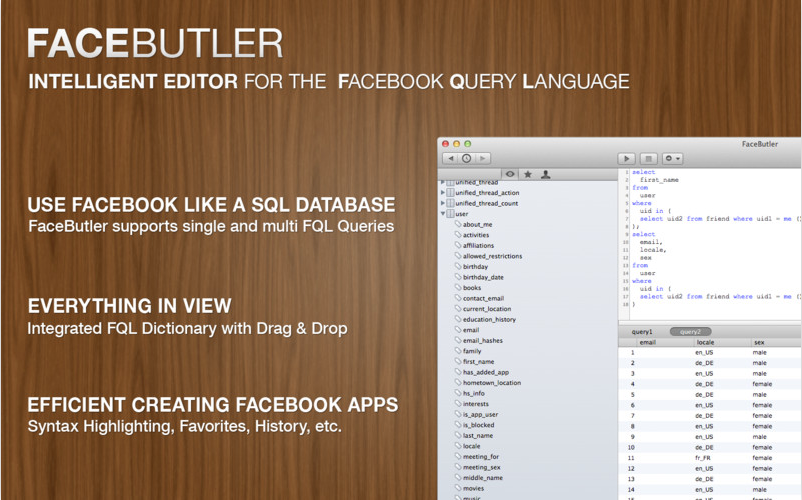Click the tag icon beside activities

coord(458,235)
